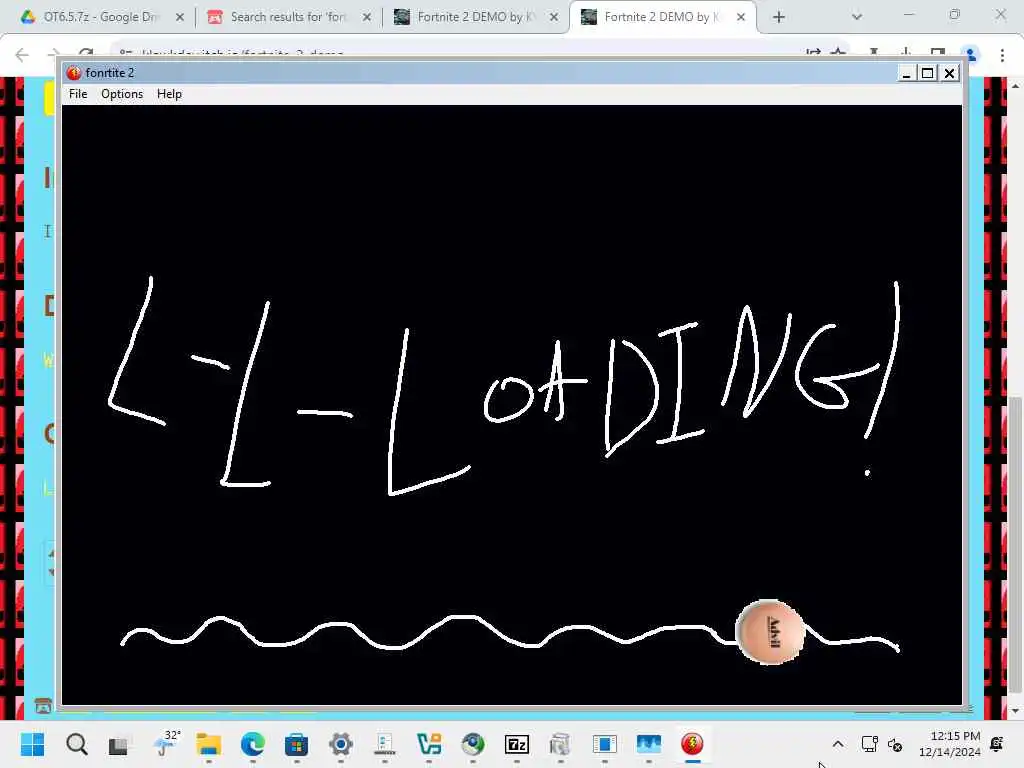The image size is (1024, 768).
Task: Open the File menu in fonrtite 2
Action: point(78,94)
